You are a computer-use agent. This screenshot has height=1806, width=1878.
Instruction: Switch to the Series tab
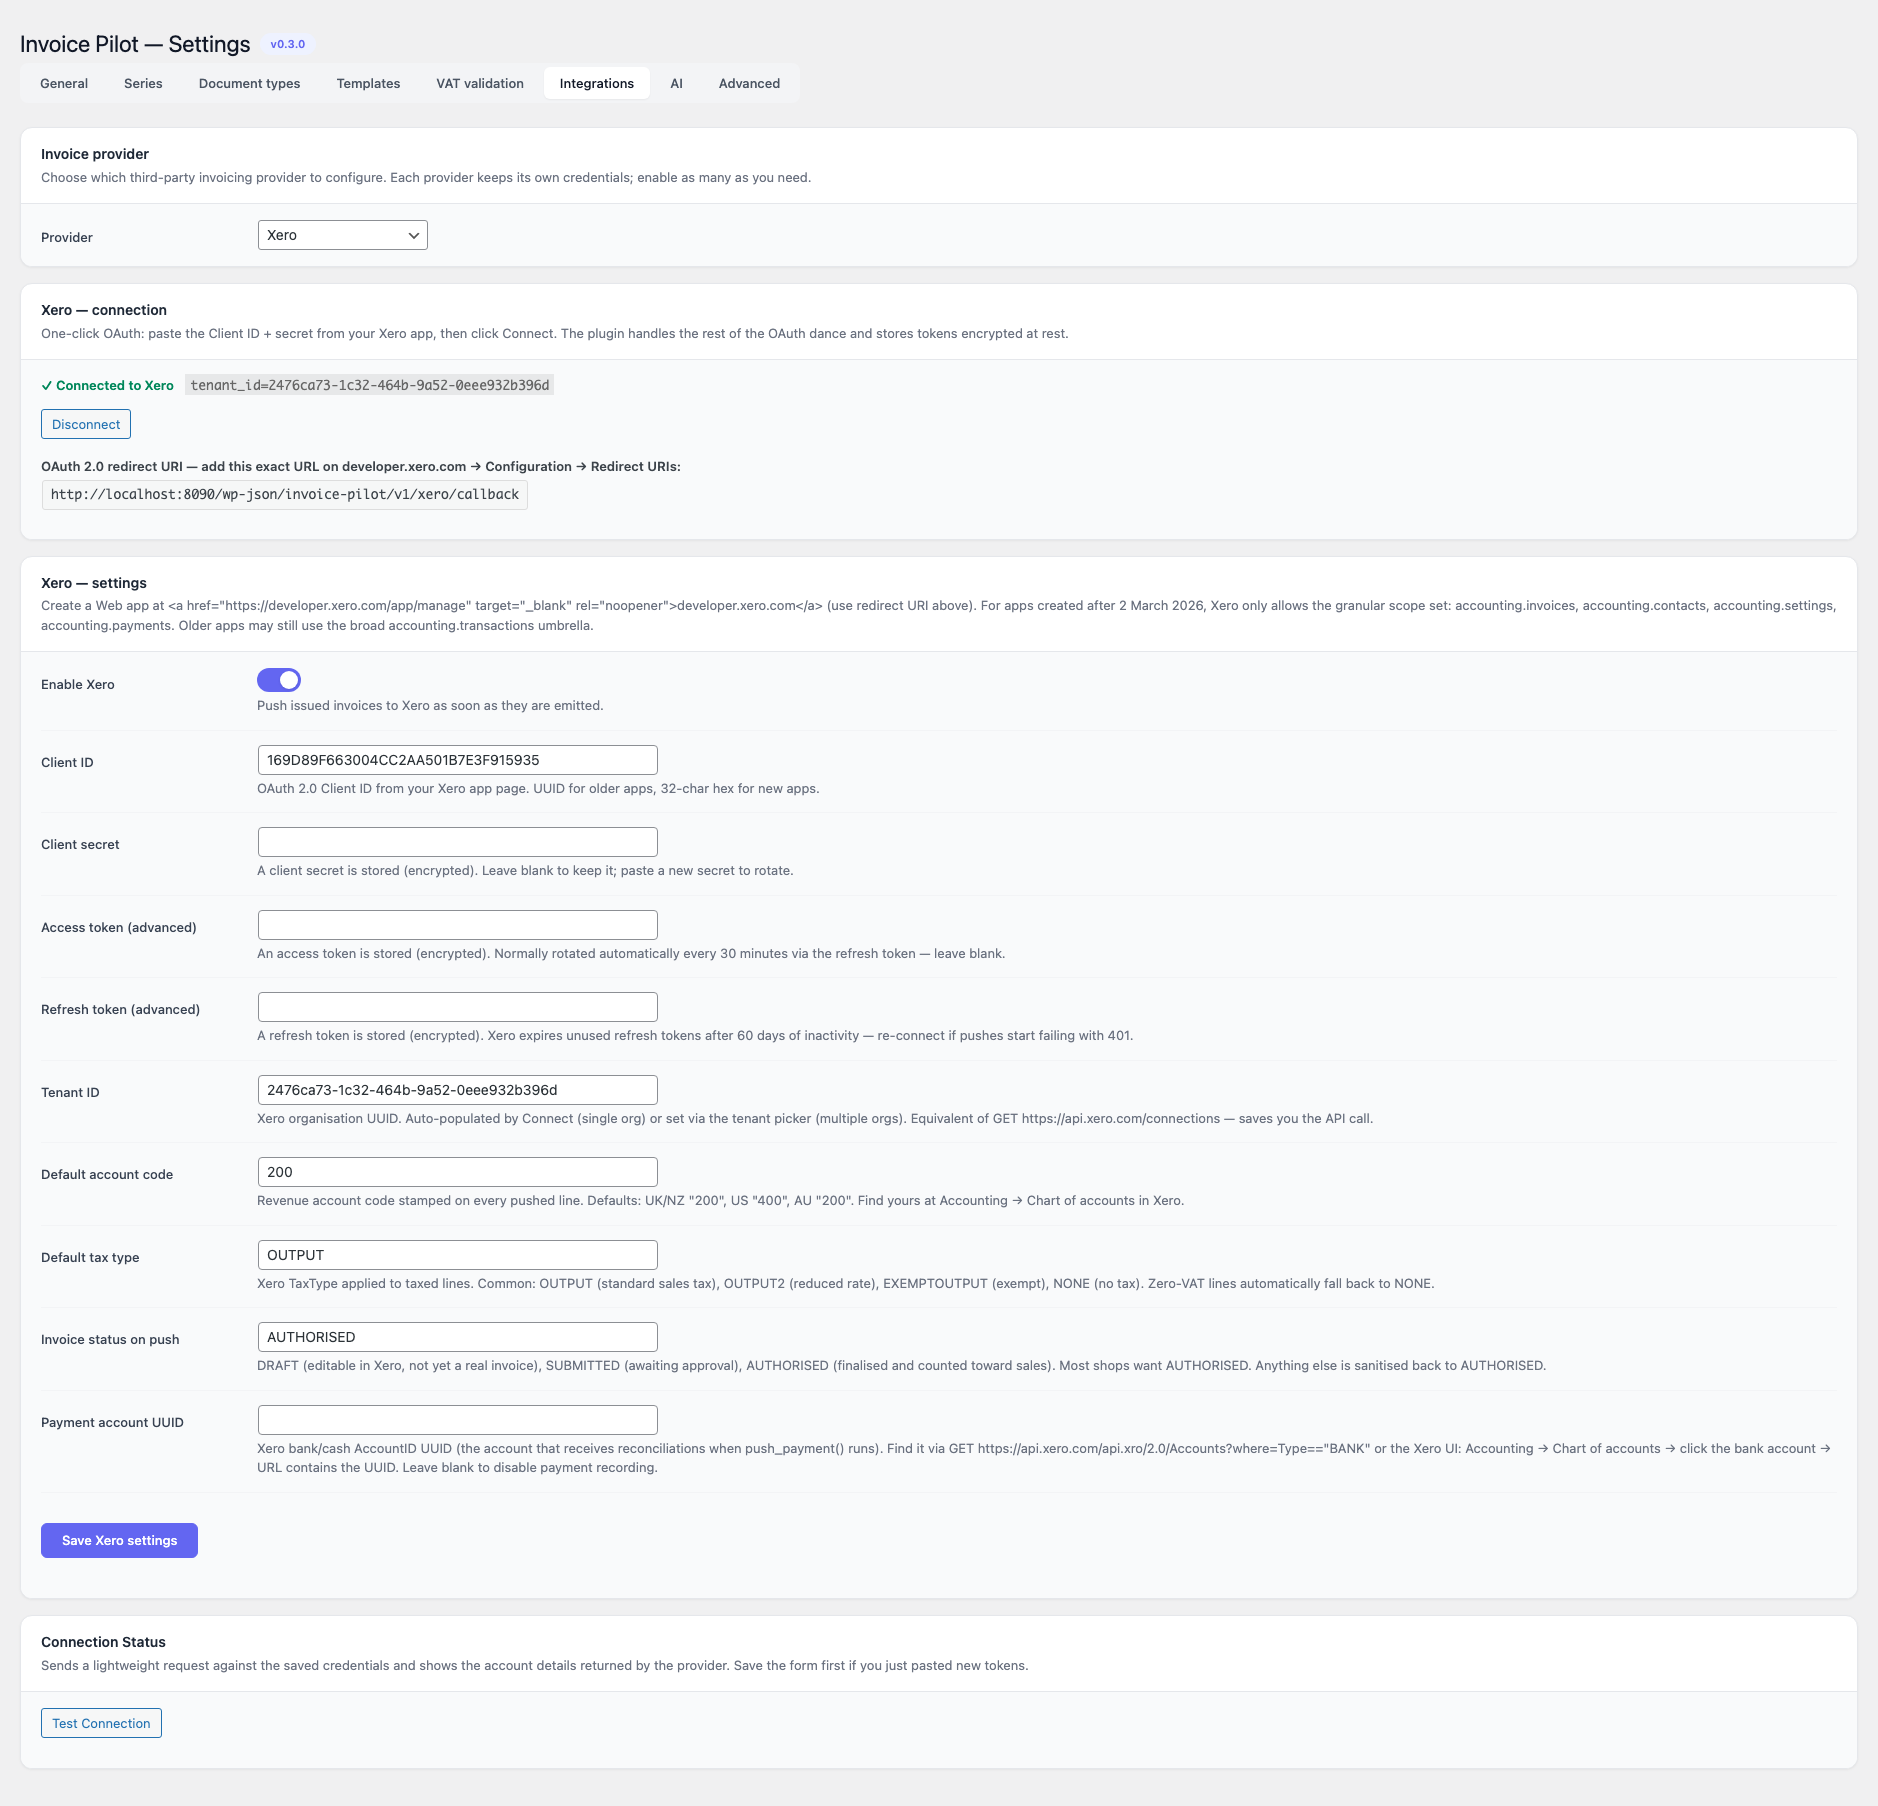(x=143, y=84)
